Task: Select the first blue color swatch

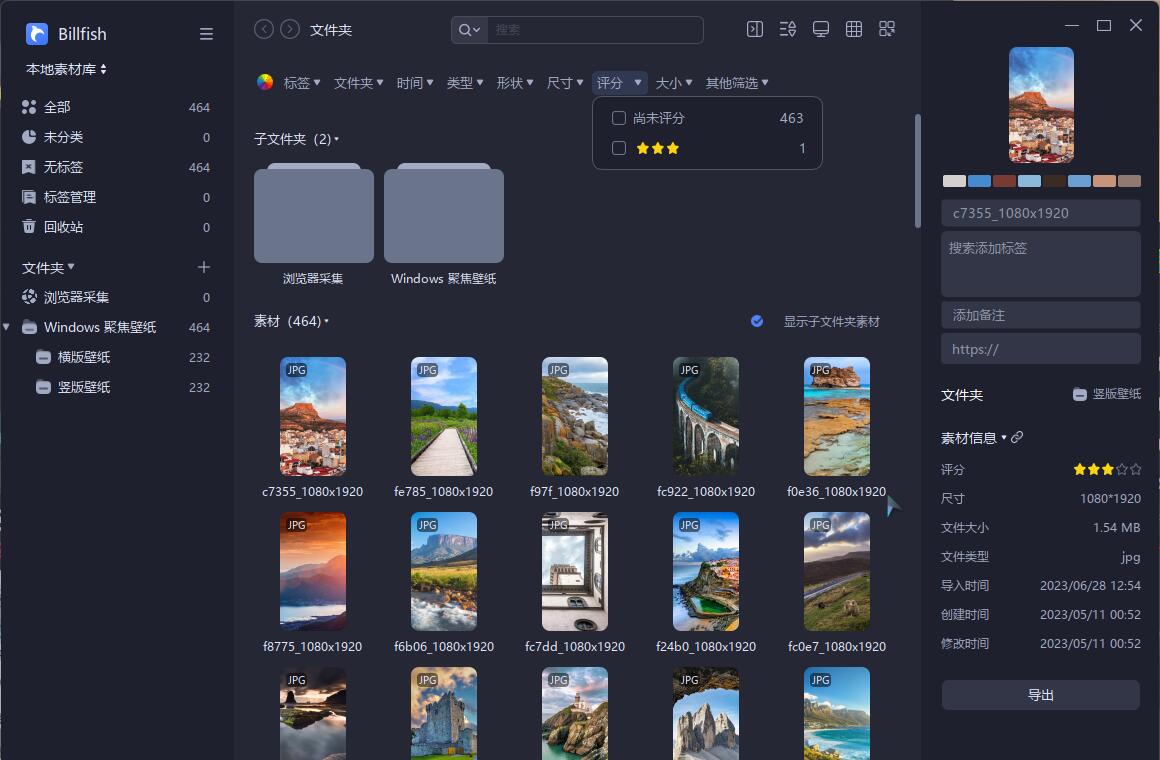Action: coord(979,181)
